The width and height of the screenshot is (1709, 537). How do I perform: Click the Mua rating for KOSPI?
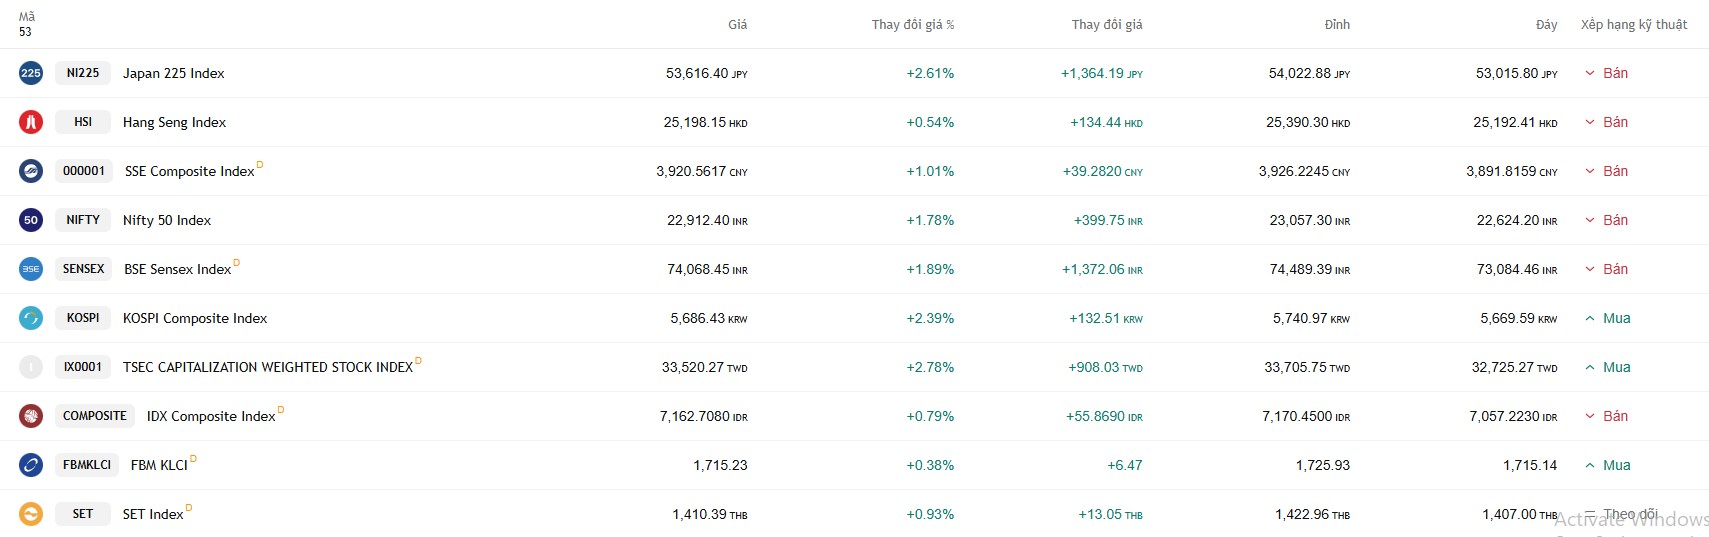point(1616,318)
